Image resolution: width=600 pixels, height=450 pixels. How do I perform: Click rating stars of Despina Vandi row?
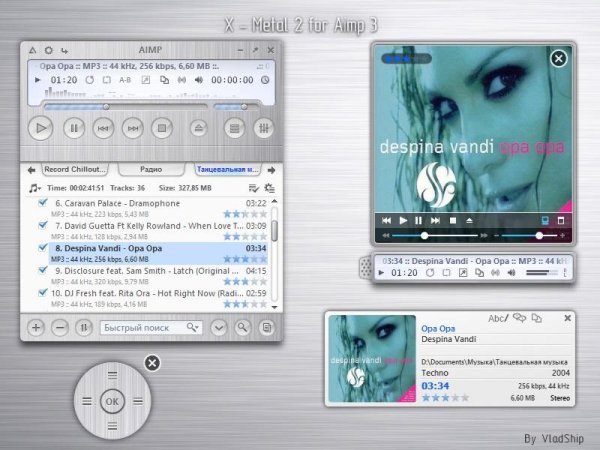point(245,259)
